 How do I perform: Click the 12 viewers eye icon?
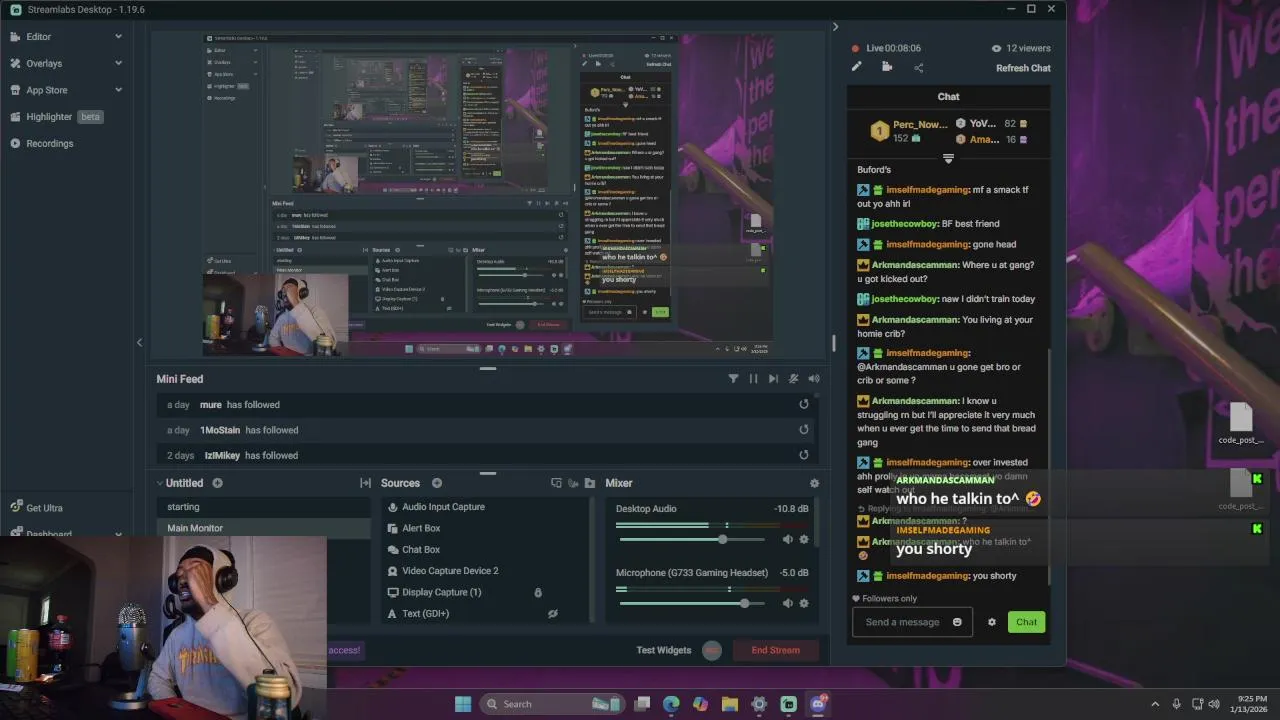tap(996, 48)
